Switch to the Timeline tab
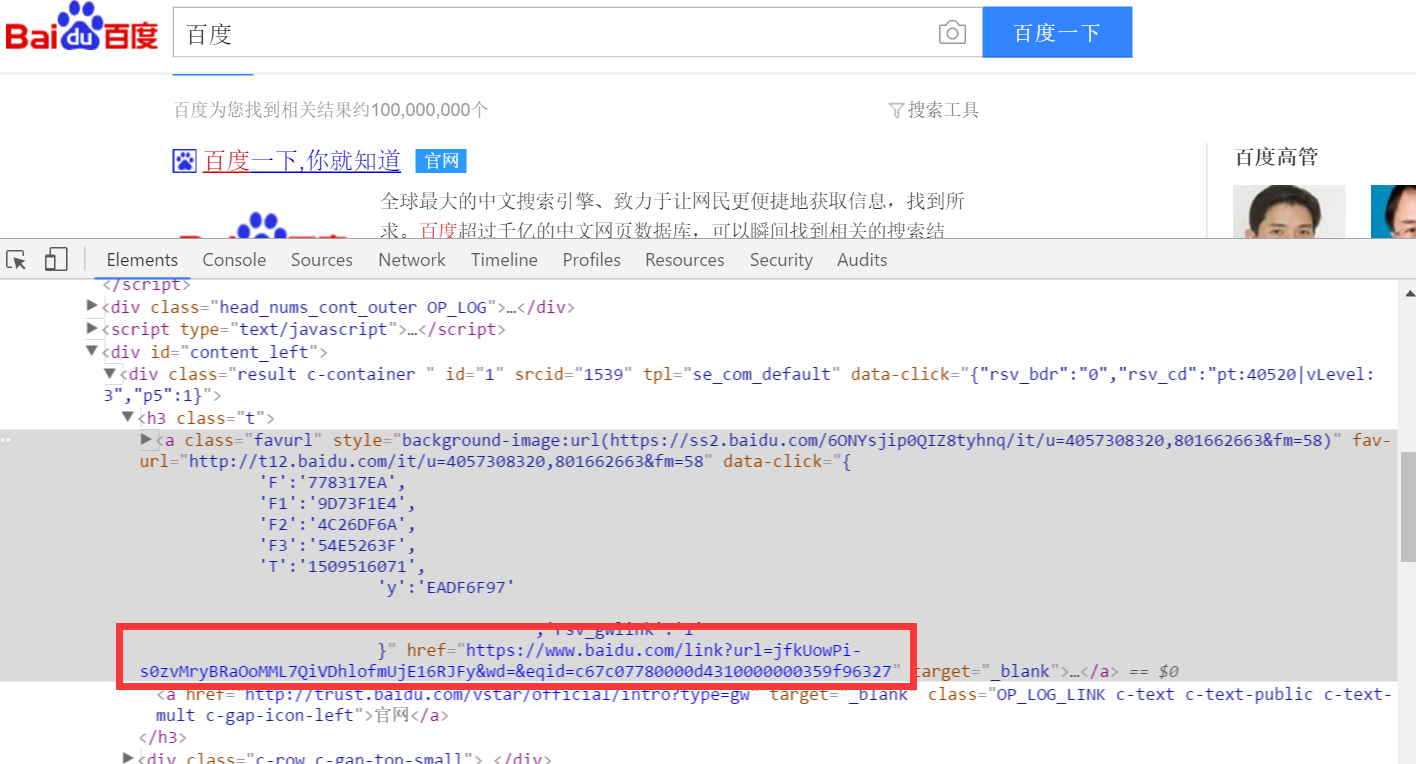This screenshot has height=764, width=1416. 504,260
